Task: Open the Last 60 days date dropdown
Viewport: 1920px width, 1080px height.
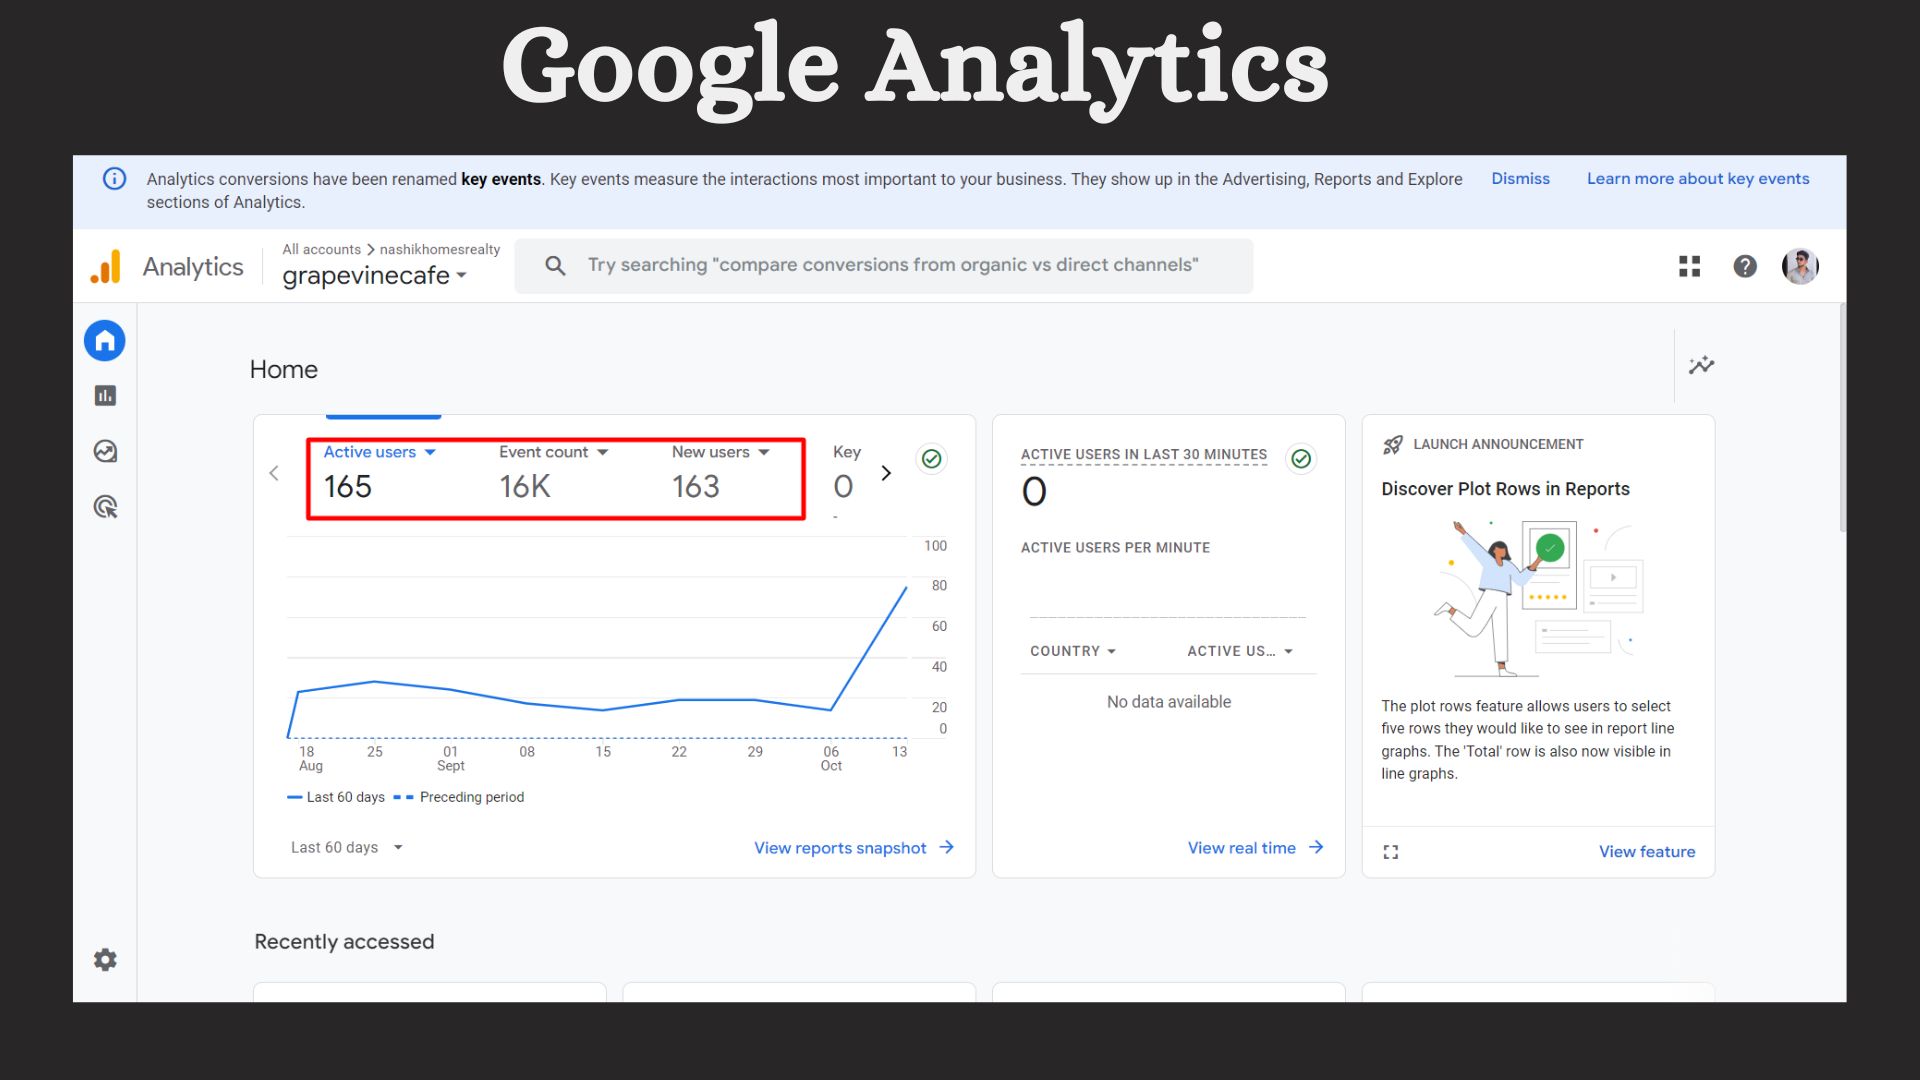Action: click(347, 848)
